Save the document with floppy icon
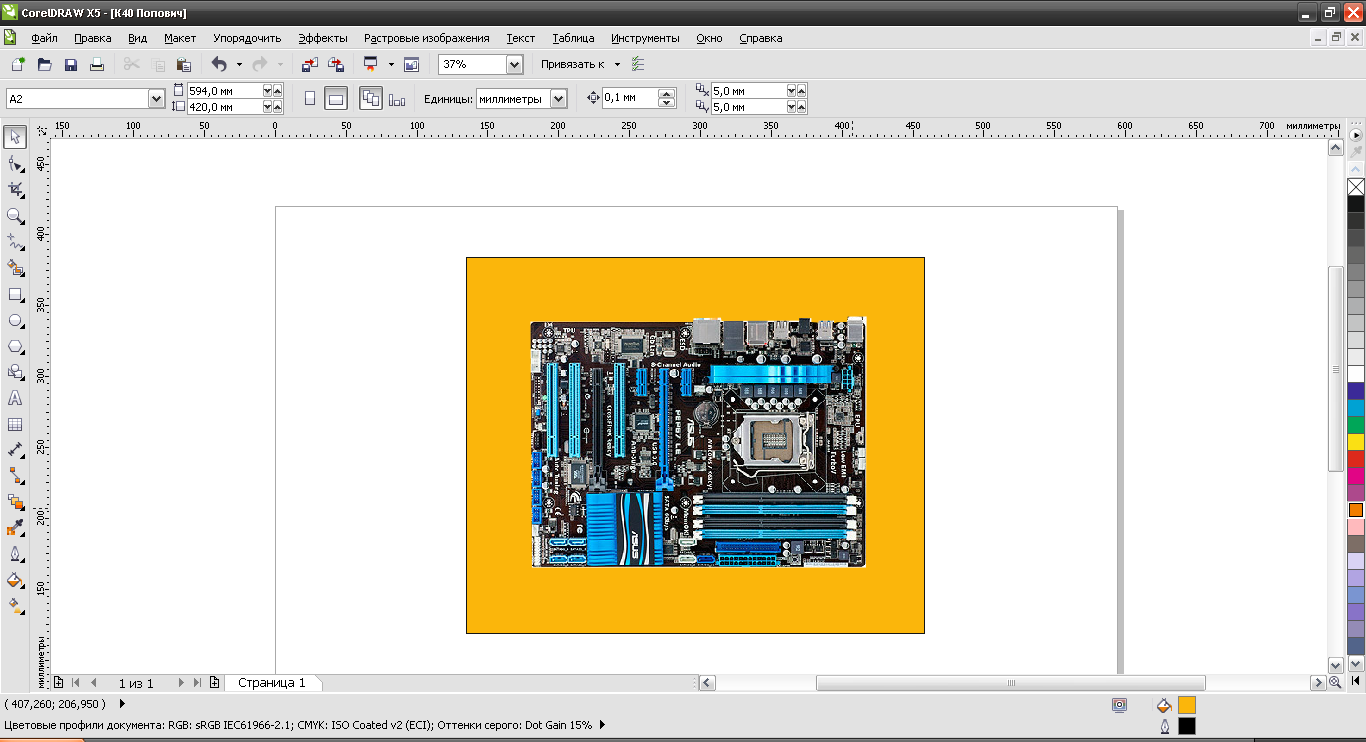Image resolution: width=1366 pixels, height=742 pixels. [71, 64]
